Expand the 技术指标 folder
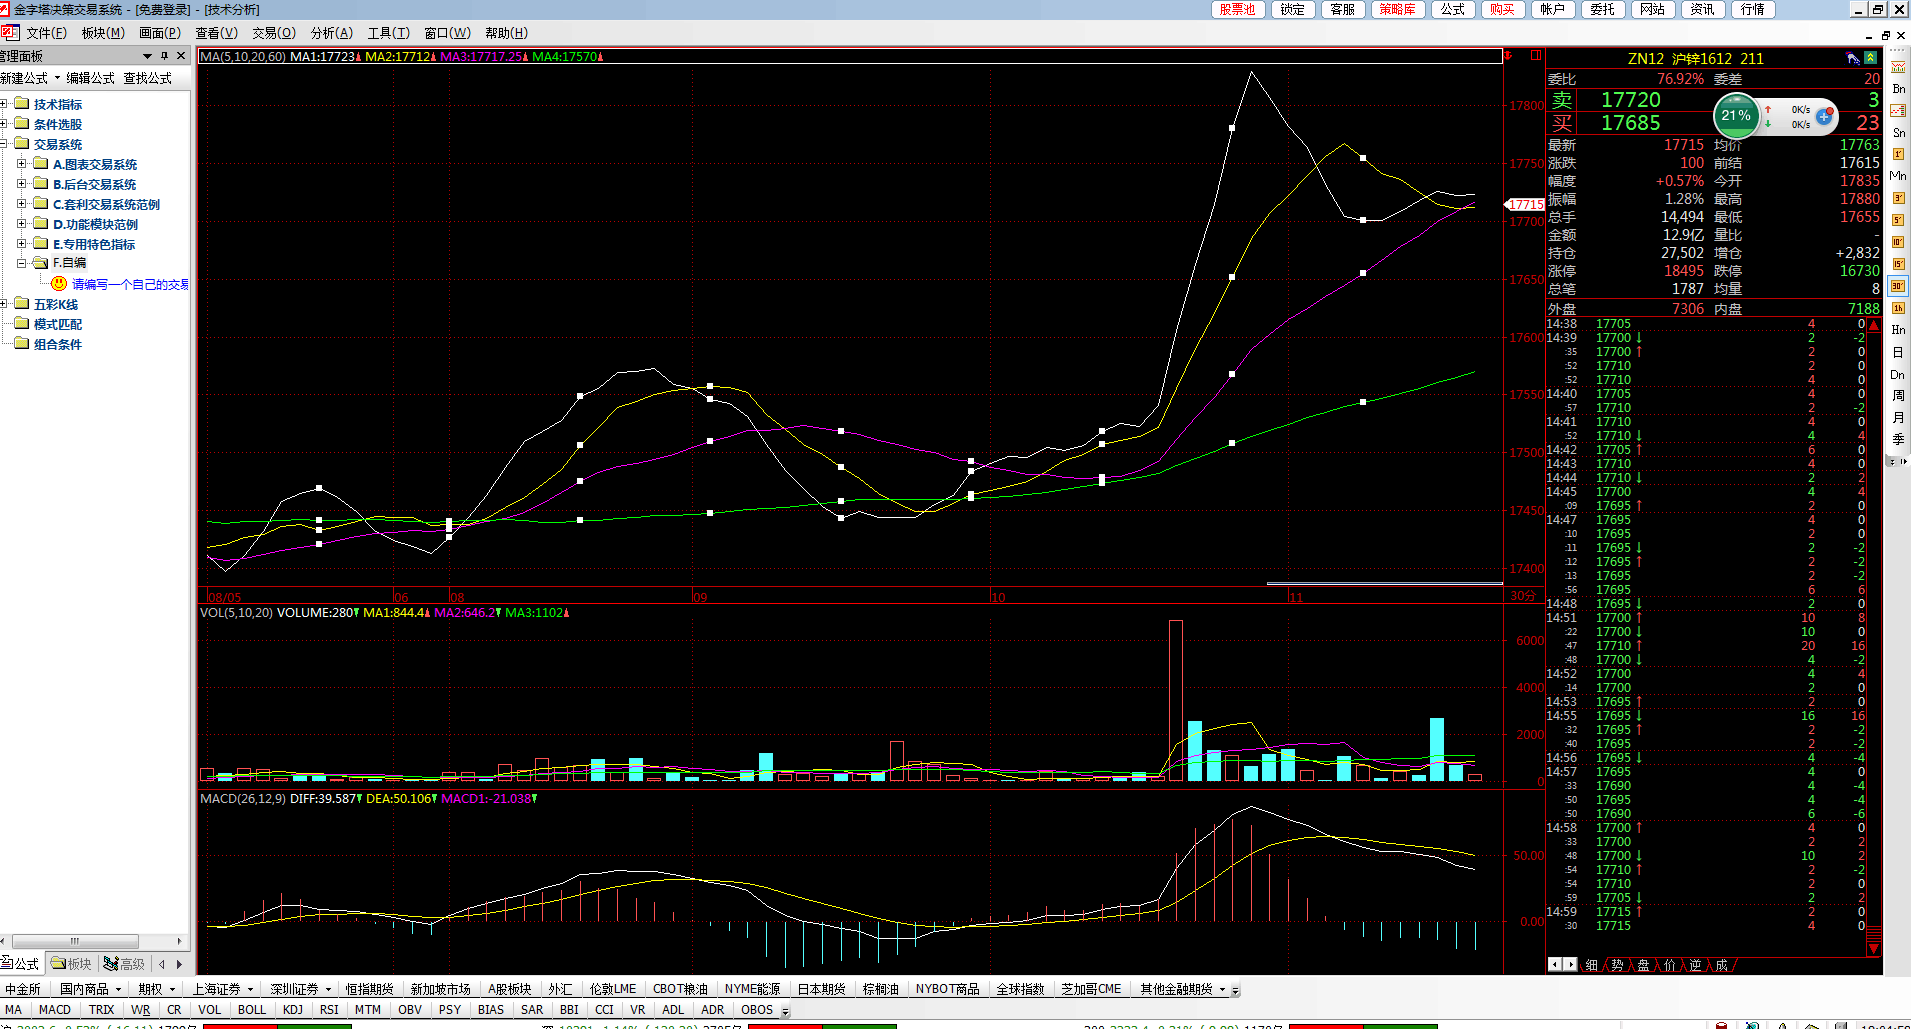 point(5,104)
